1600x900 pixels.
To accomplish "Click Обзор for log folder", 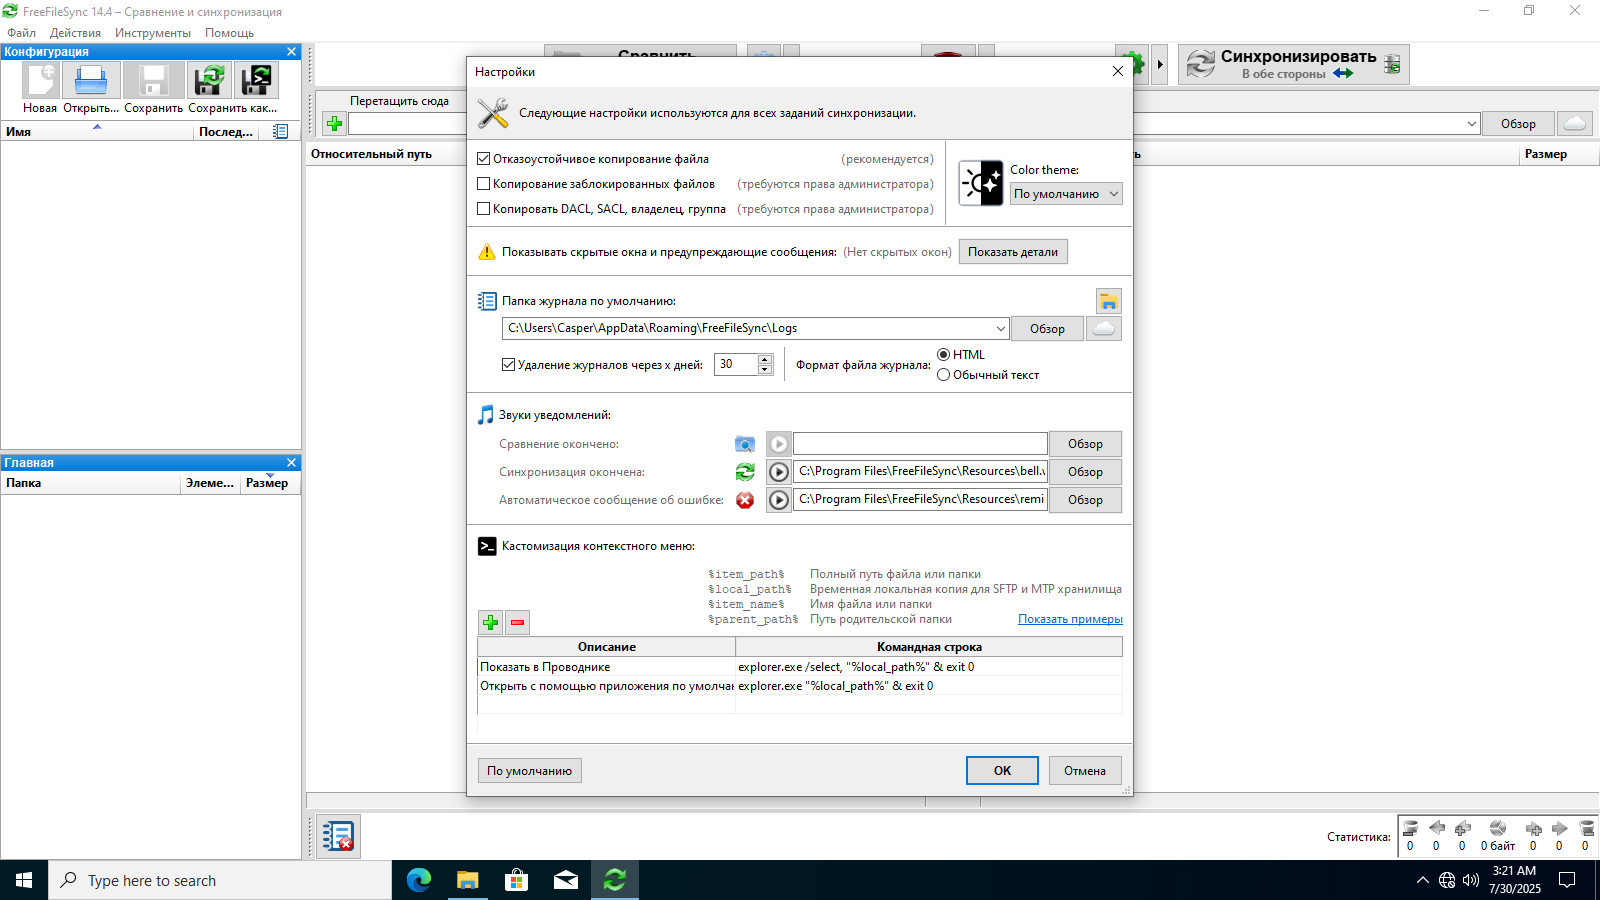I will [x=1047, y=328].
